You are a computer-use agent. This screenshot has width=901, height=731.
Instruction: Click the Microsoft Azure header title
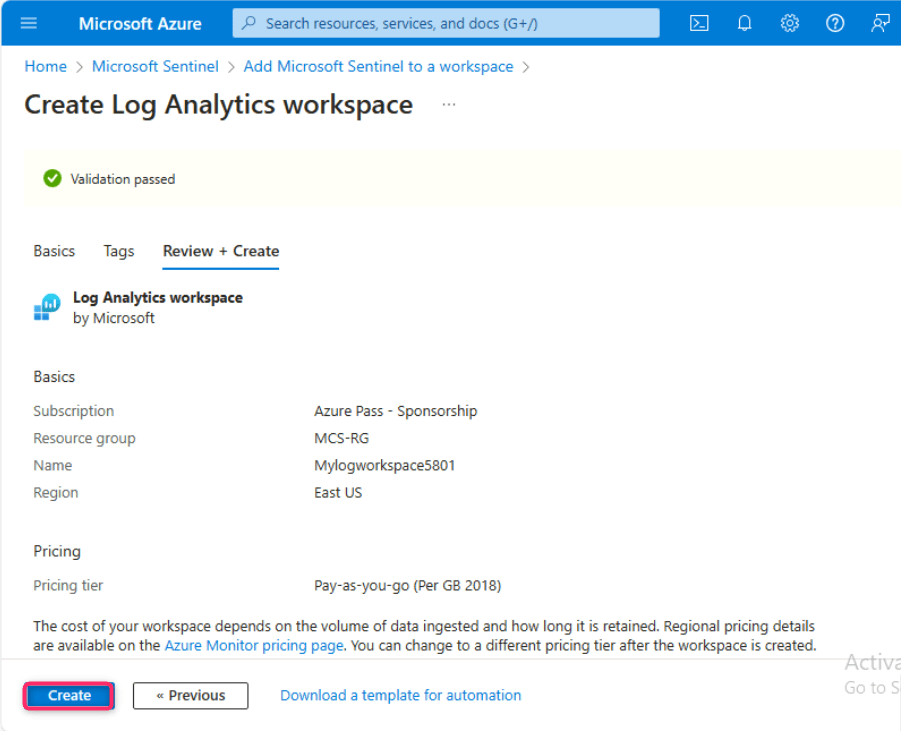[x=140, y=23]
